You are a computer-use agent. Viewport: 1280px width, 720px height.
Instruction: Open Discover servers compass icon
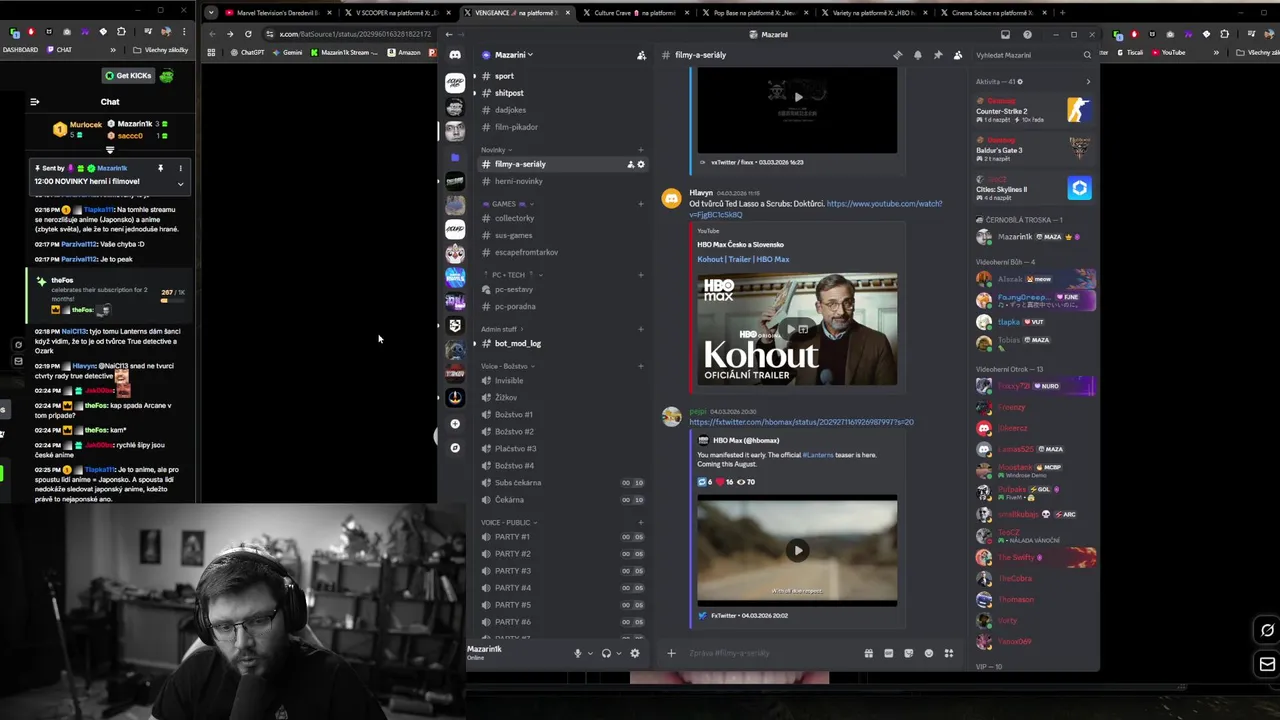(x=455, y=448)
